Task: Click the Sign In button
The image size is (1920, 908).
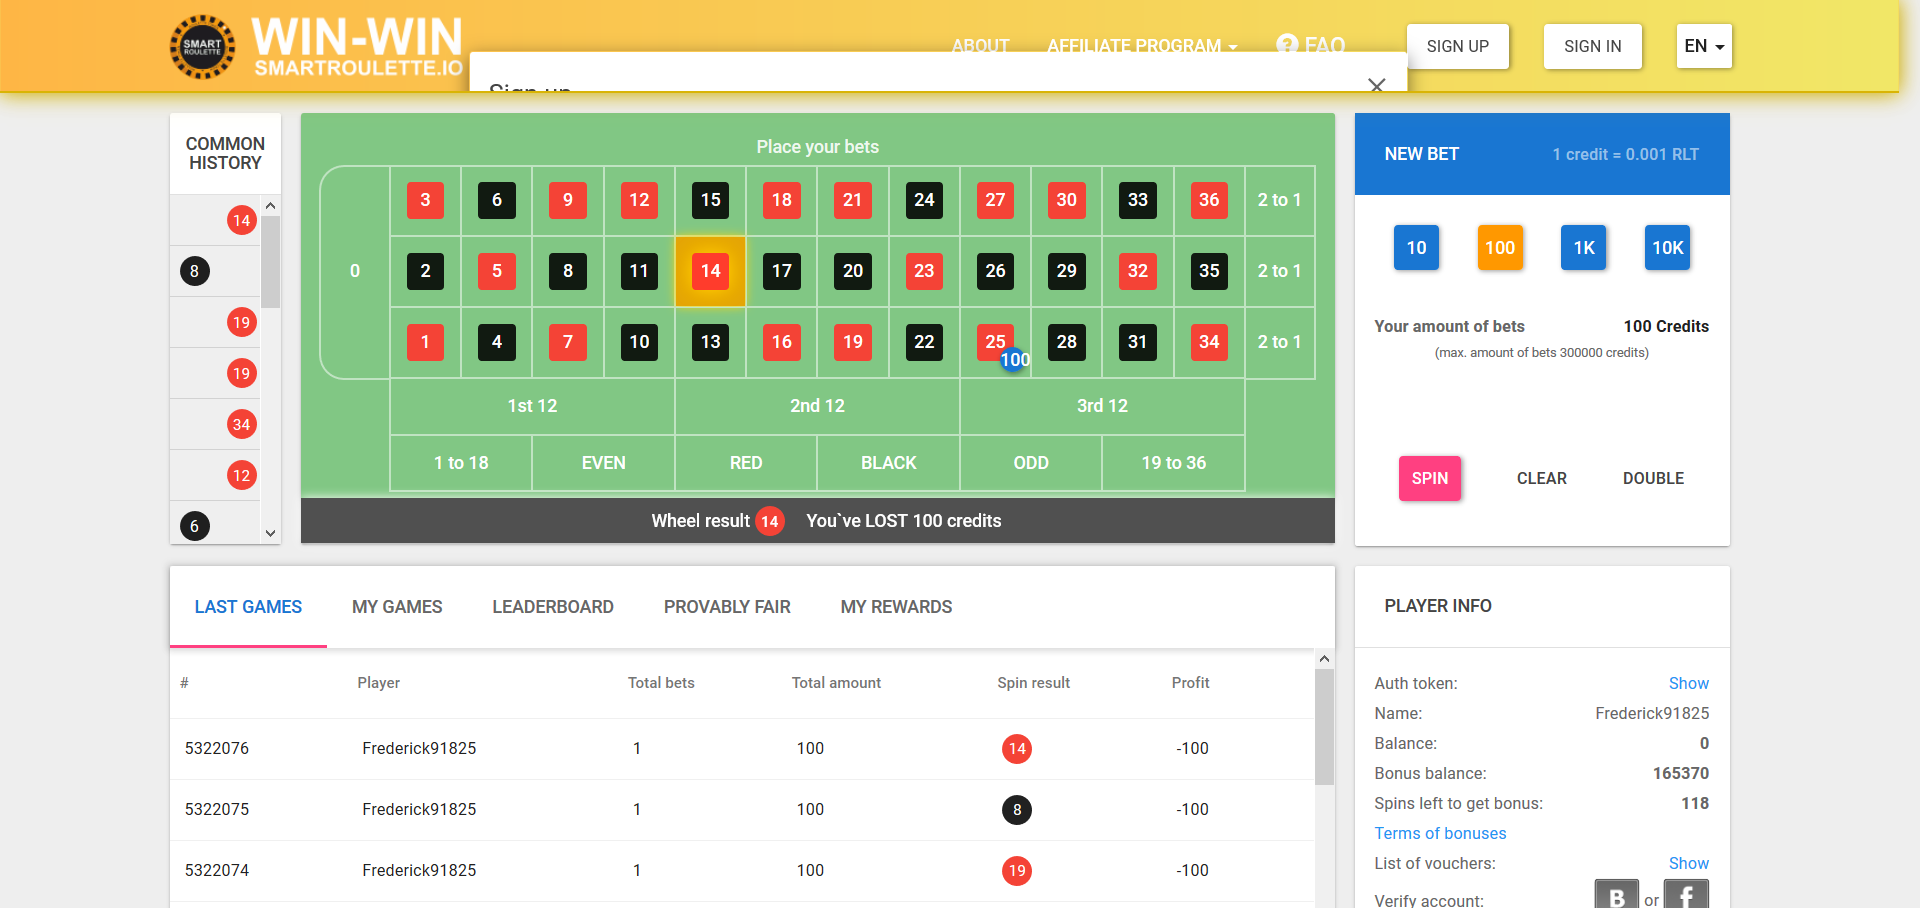Action: (x=1593, y=46)
